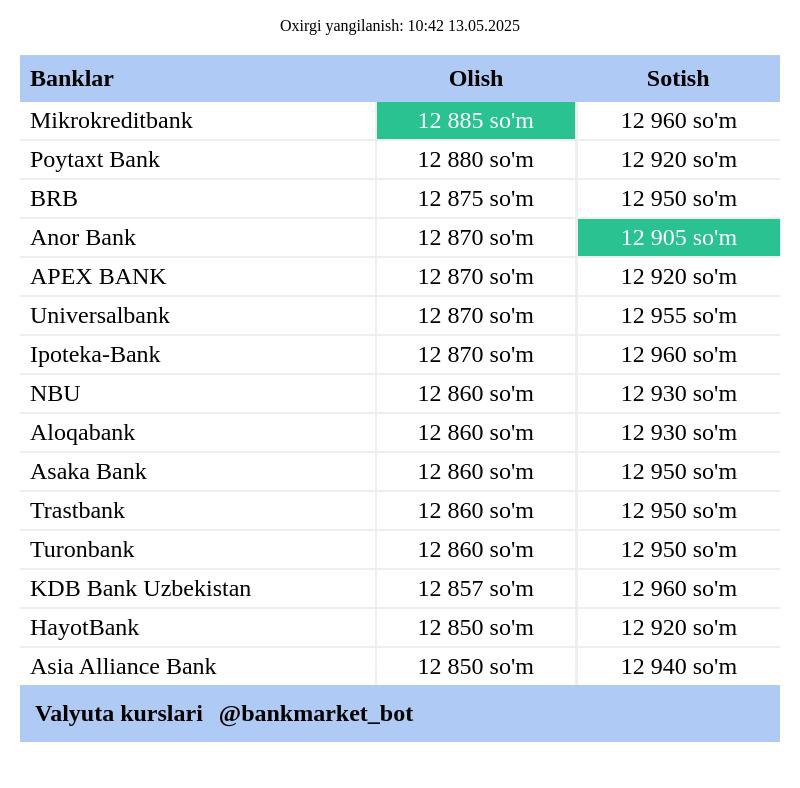Viewport: 800px width, 788px height.
Task: Click the Banklar column header
Action: [72, 79]
